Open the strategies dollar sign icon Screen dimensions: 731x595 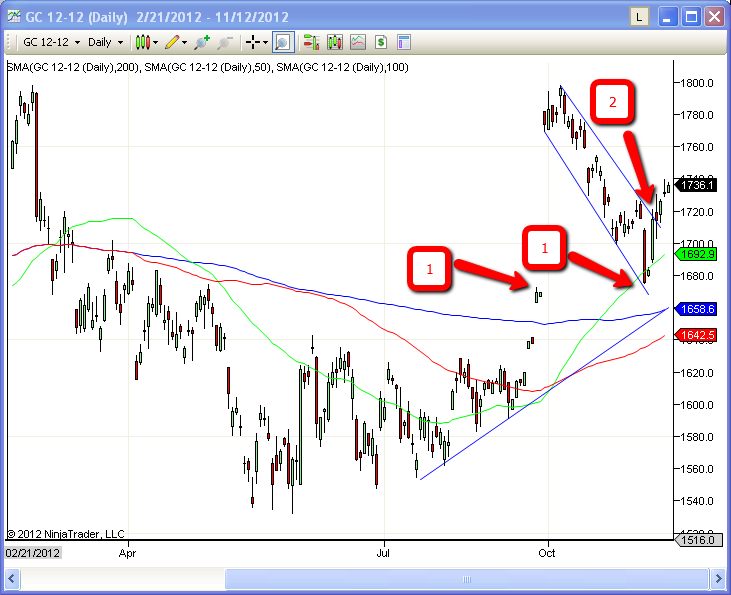tap(381, 42)
